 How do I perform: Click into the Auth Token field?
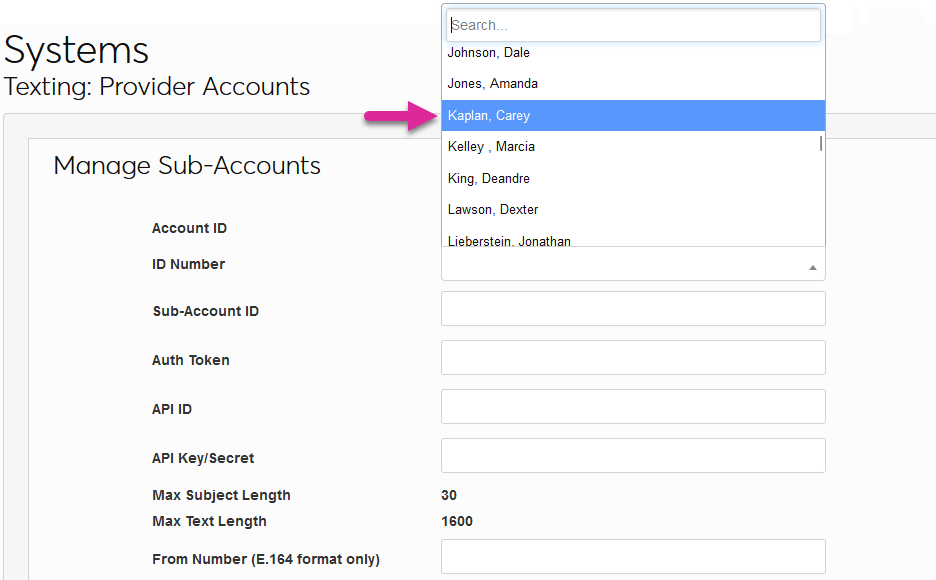tap(633, 358)
